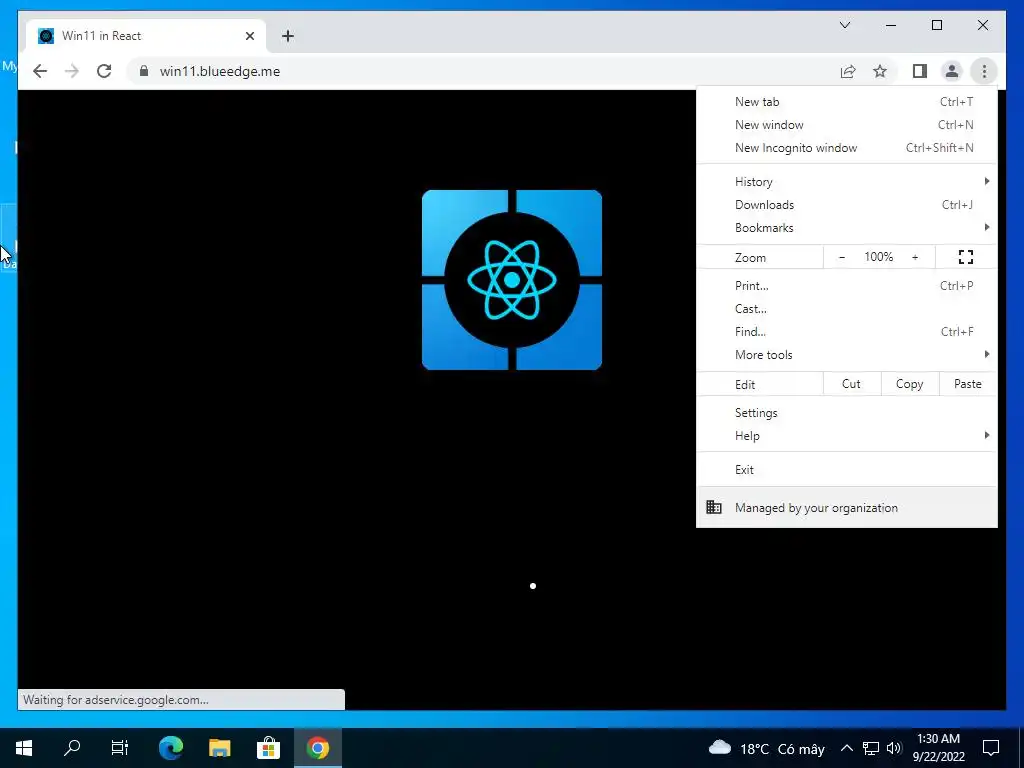This screenshot has height=768, width=1024.
Task: Click the fullscreen icon in Zoom row
Action: (965, 257)
